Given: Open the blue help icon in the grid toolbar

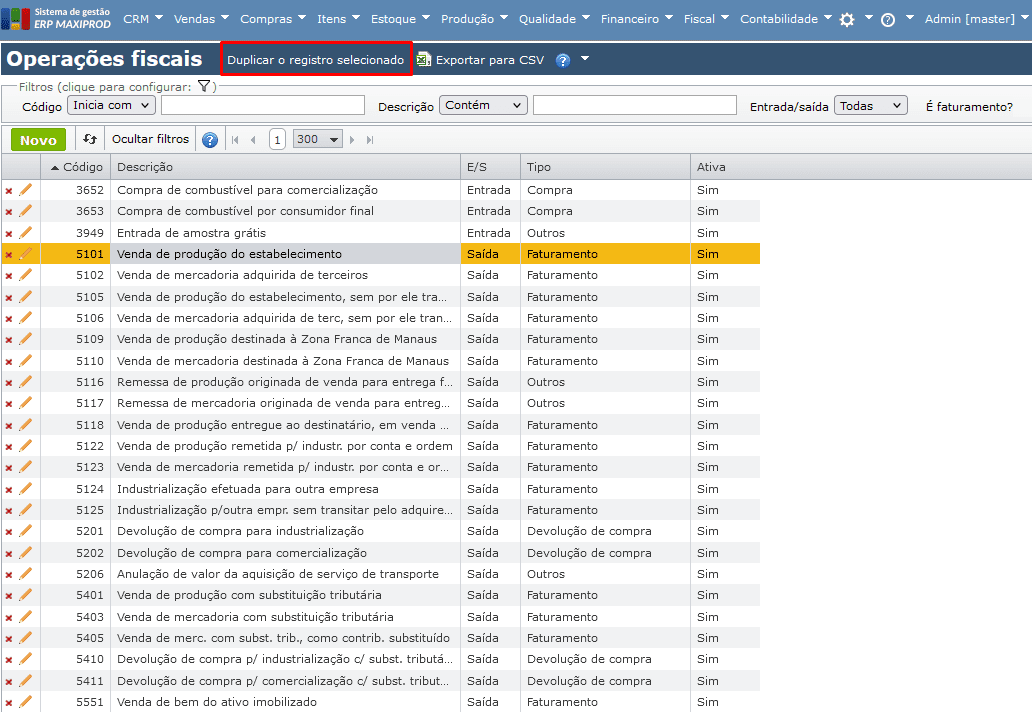Looking at the screenshot, I should tap(209, 140).
